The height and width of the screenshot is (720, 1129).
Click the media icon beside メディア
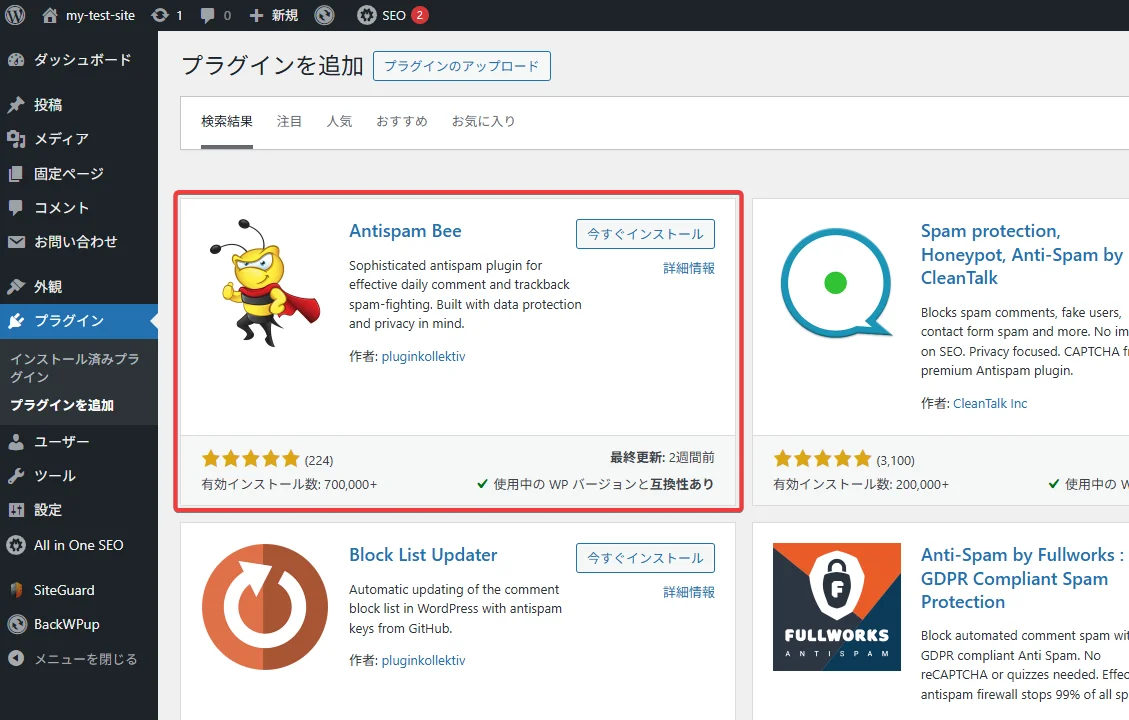pos(16,139)
